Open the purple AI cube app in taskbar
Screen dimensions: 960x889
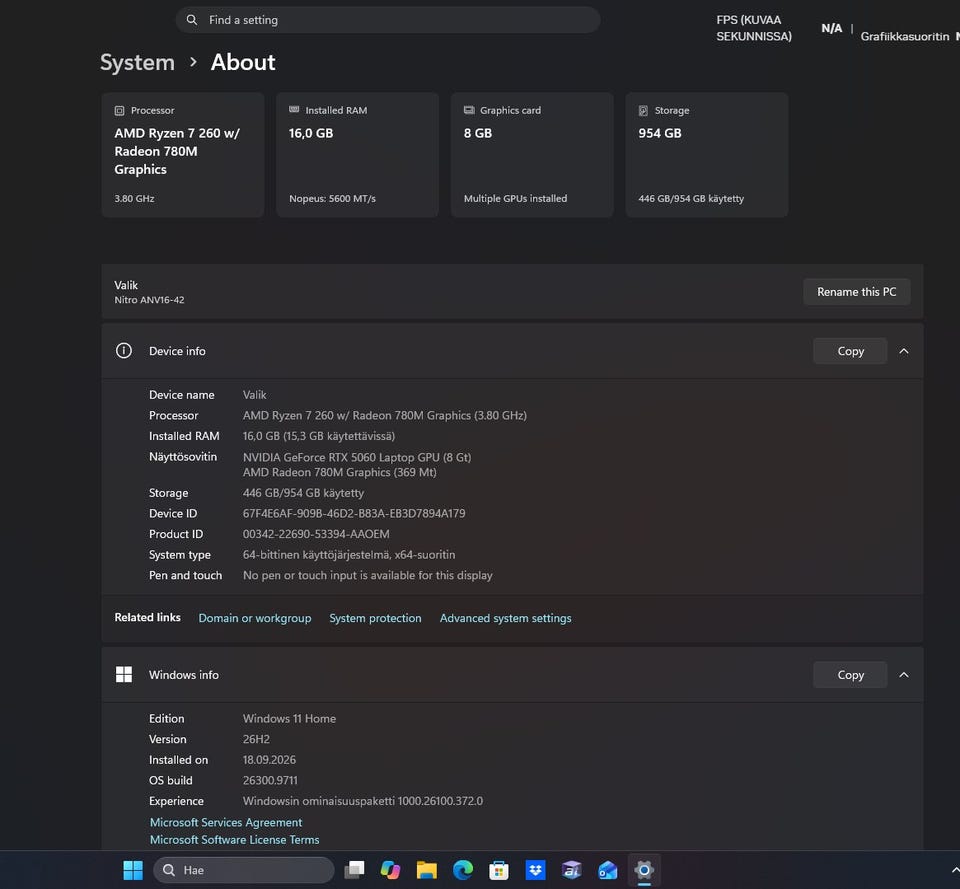click(x=571, y=870)
